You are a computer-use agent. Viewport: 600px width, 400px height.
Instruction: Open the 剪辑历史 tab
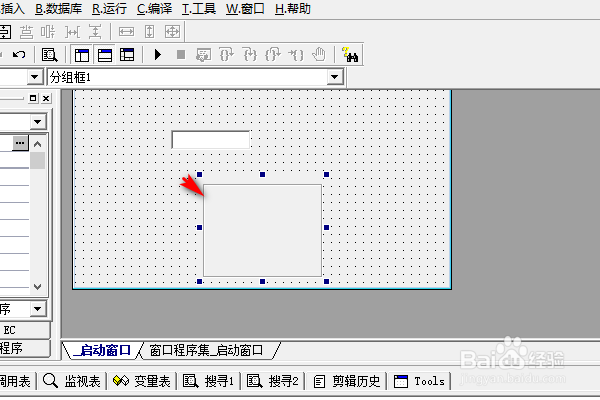(347, 381)
